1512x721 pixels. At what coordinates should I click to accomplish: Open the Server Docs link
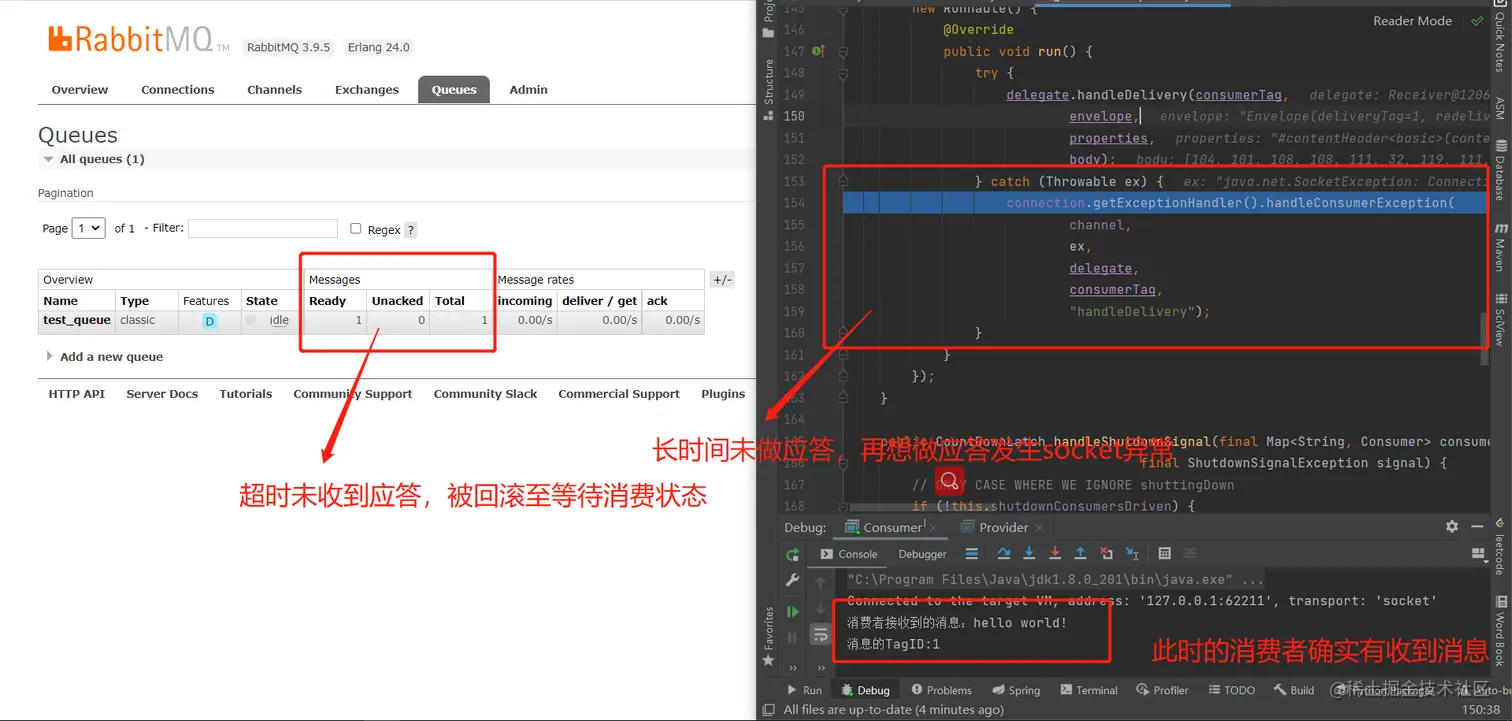point(161,393)
